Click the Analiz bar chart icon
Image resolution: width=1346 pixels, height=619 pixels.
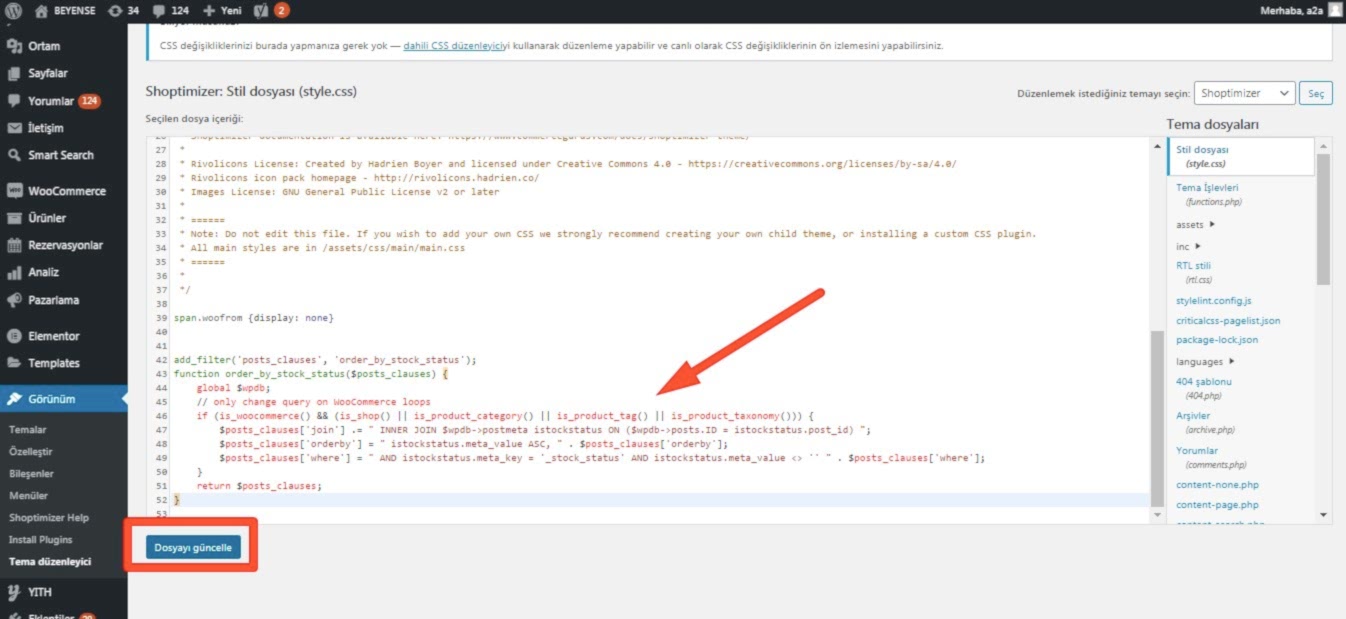click(x=15, y=272)
